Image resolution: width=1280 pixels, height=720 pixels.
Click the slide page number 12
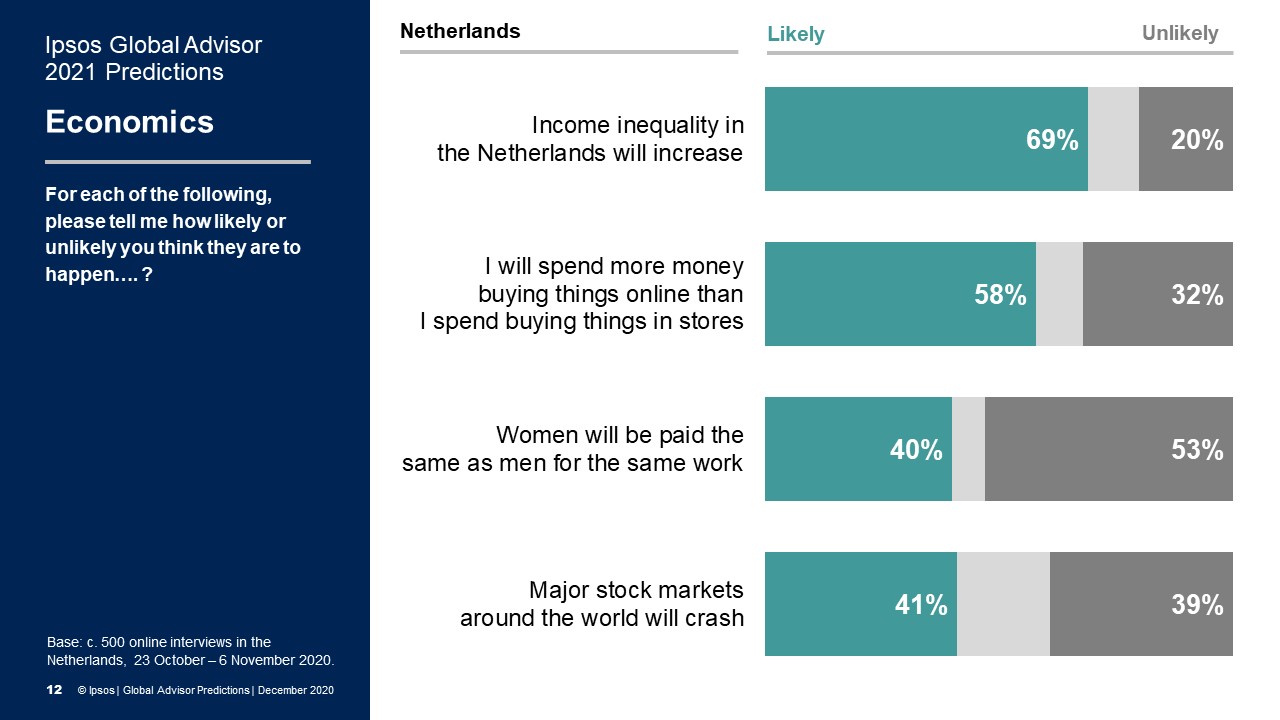click(54, 690)
